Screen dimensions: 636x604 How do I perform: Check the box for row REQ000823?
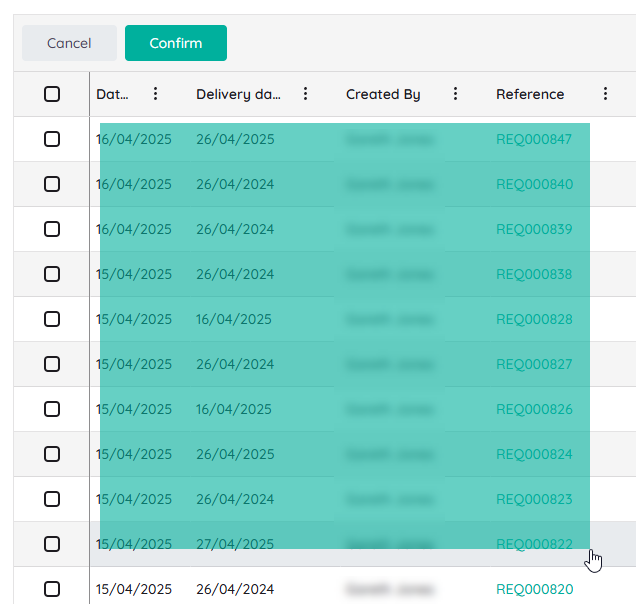tap(52, 499)
